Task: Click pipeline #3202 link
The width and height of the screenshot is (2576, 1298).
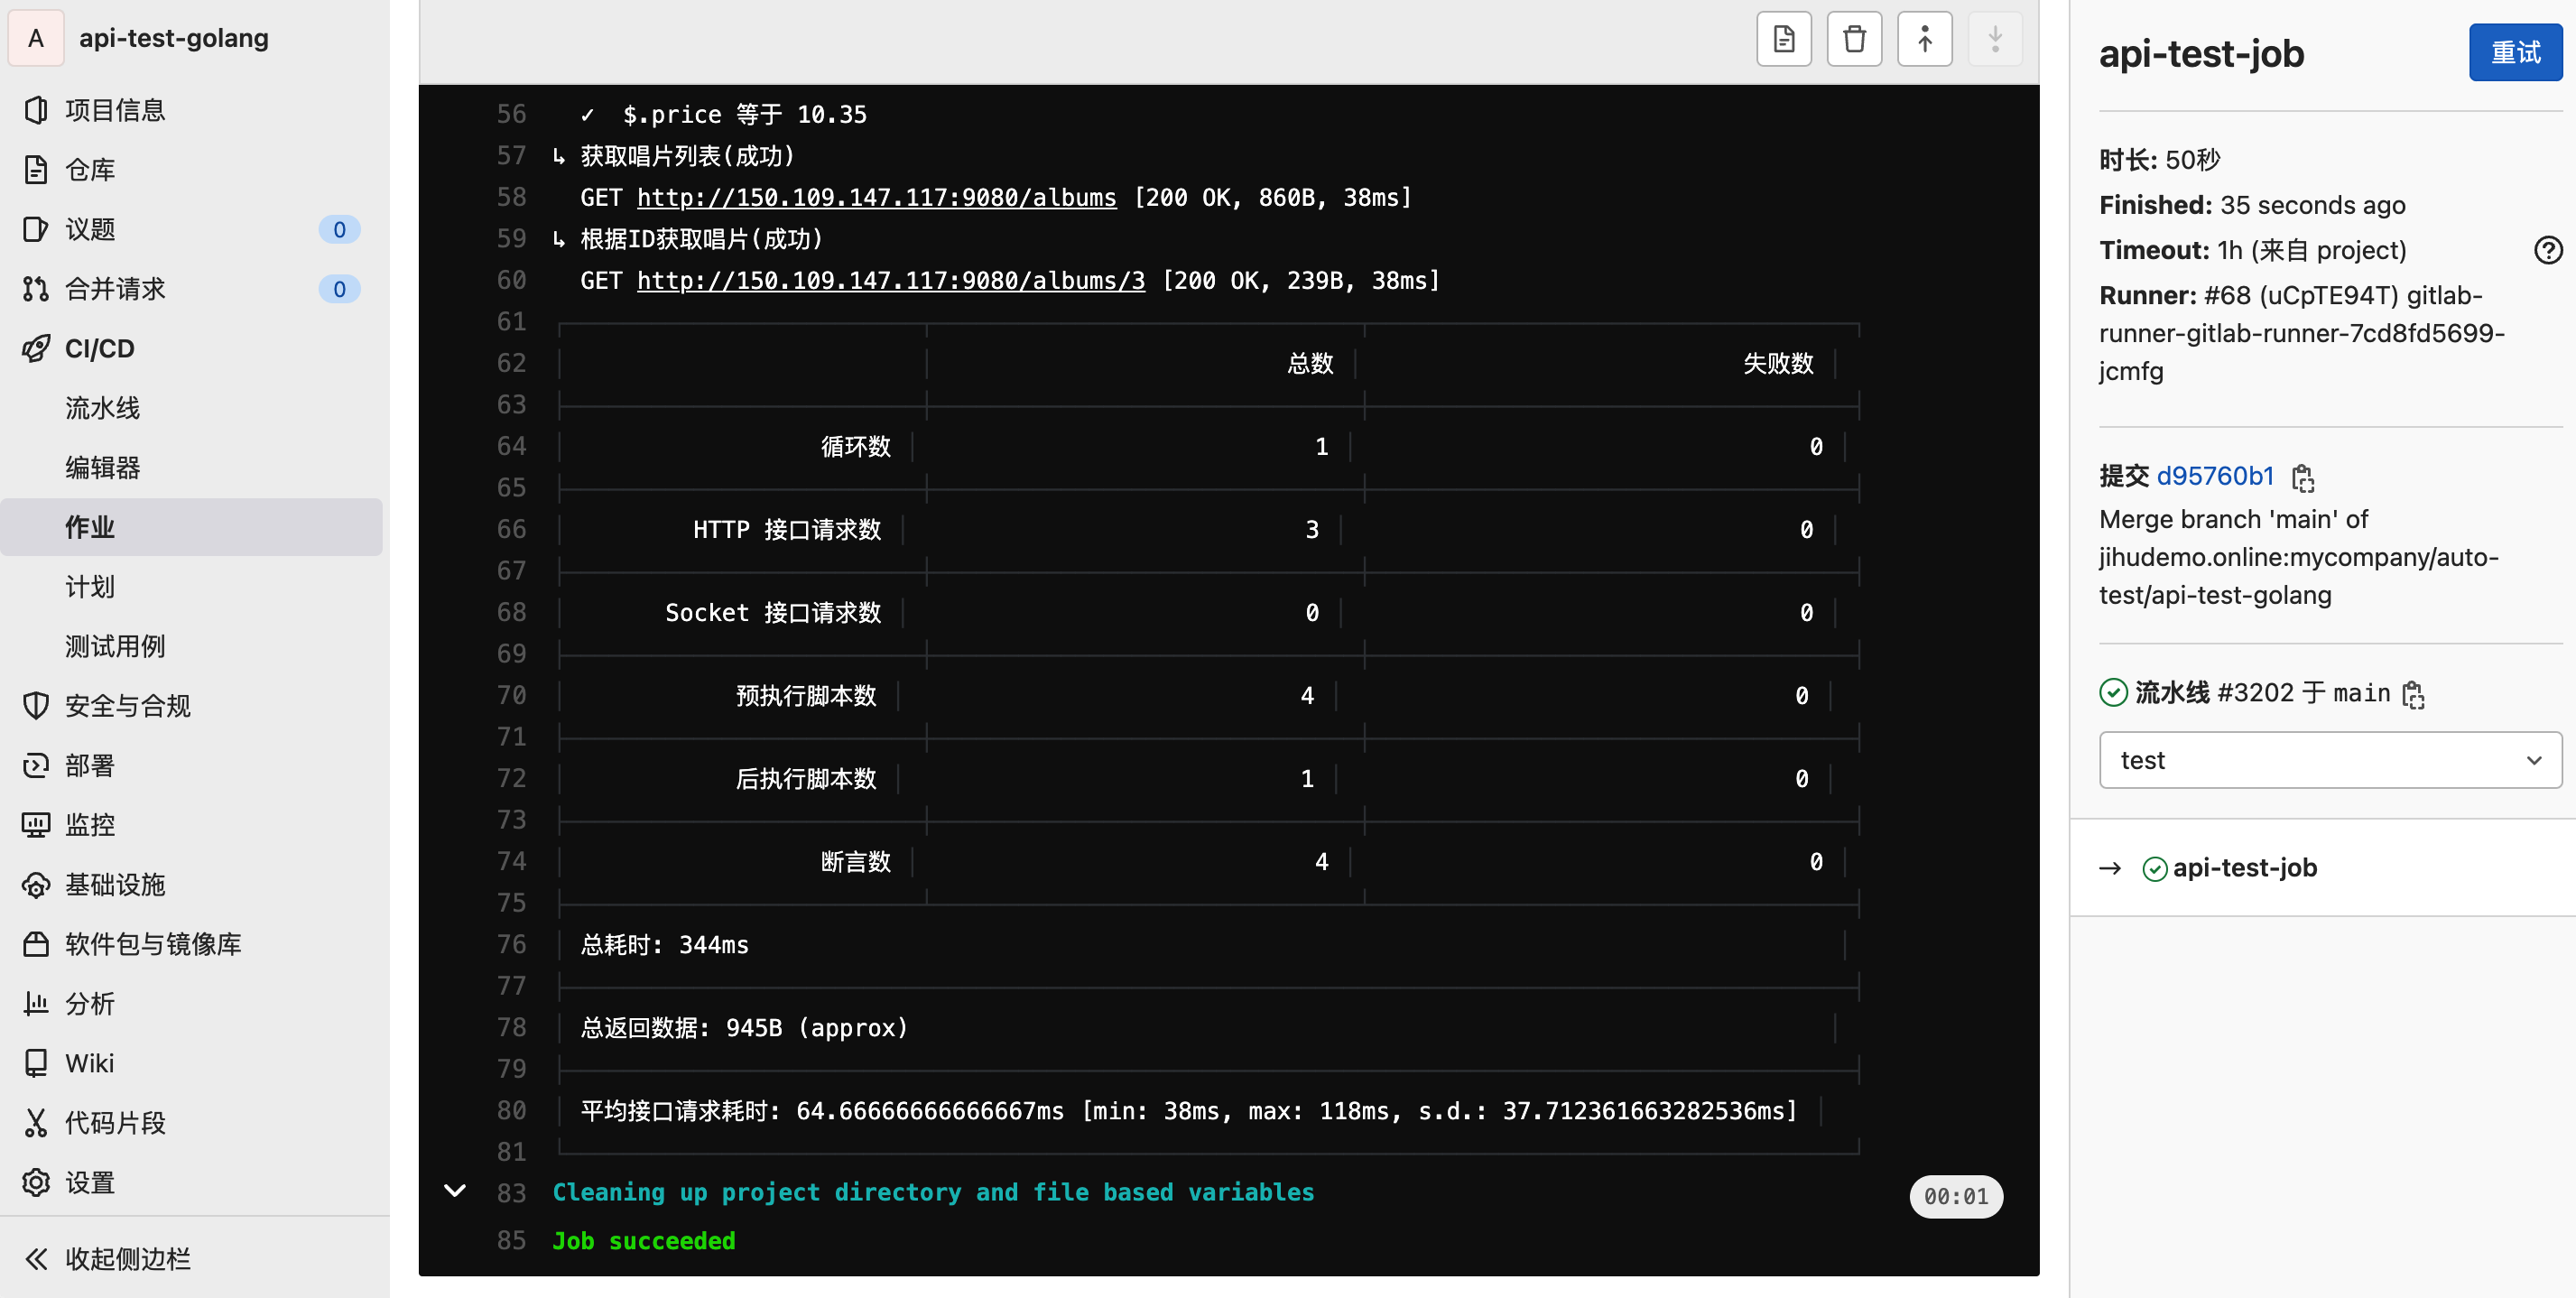Action: 2254,693
